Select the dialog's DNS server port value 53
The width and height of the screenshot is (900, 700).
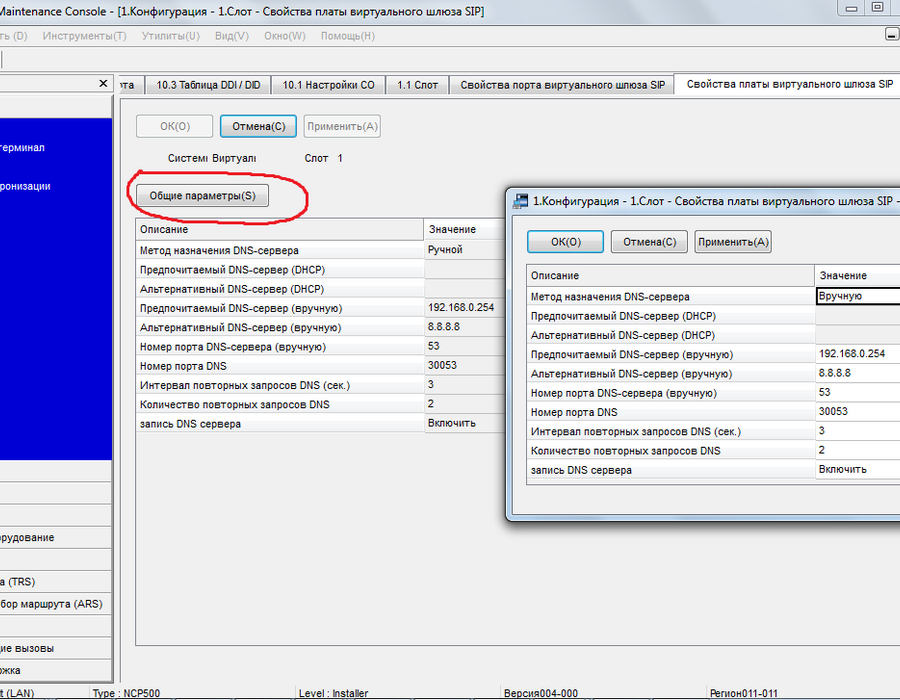coord(858,392)
